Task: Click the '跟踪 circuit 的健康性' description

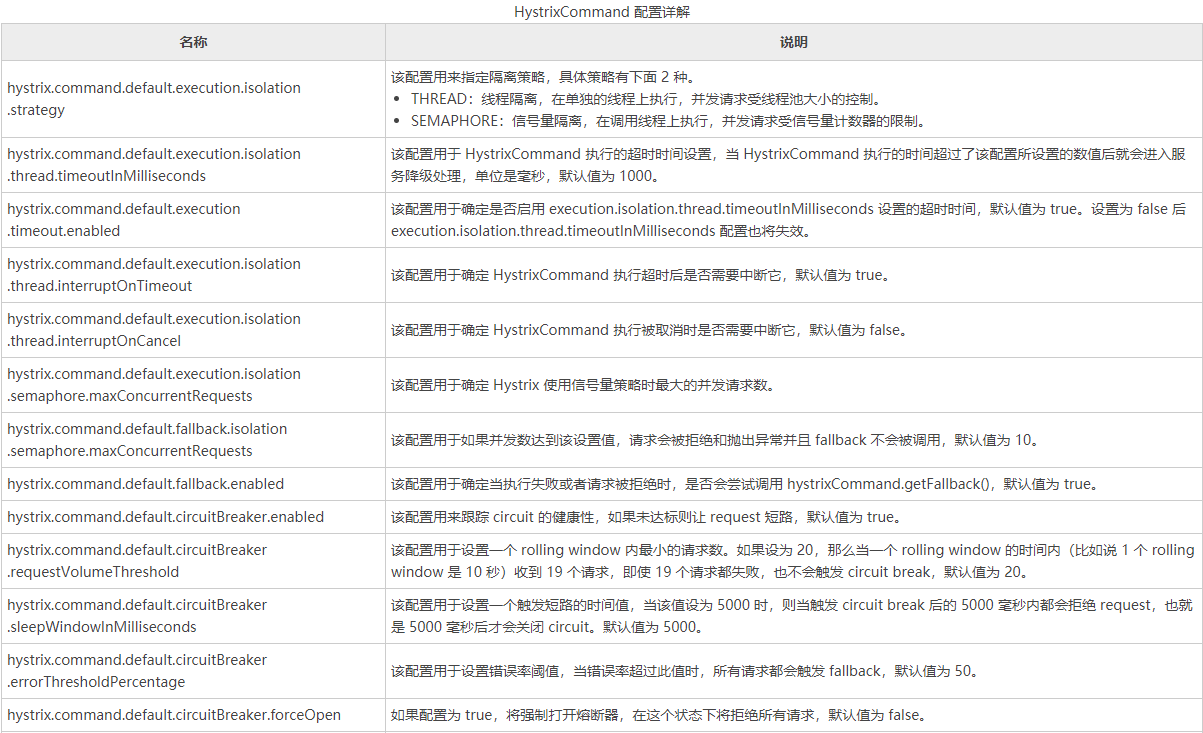Action: point(647,517)
